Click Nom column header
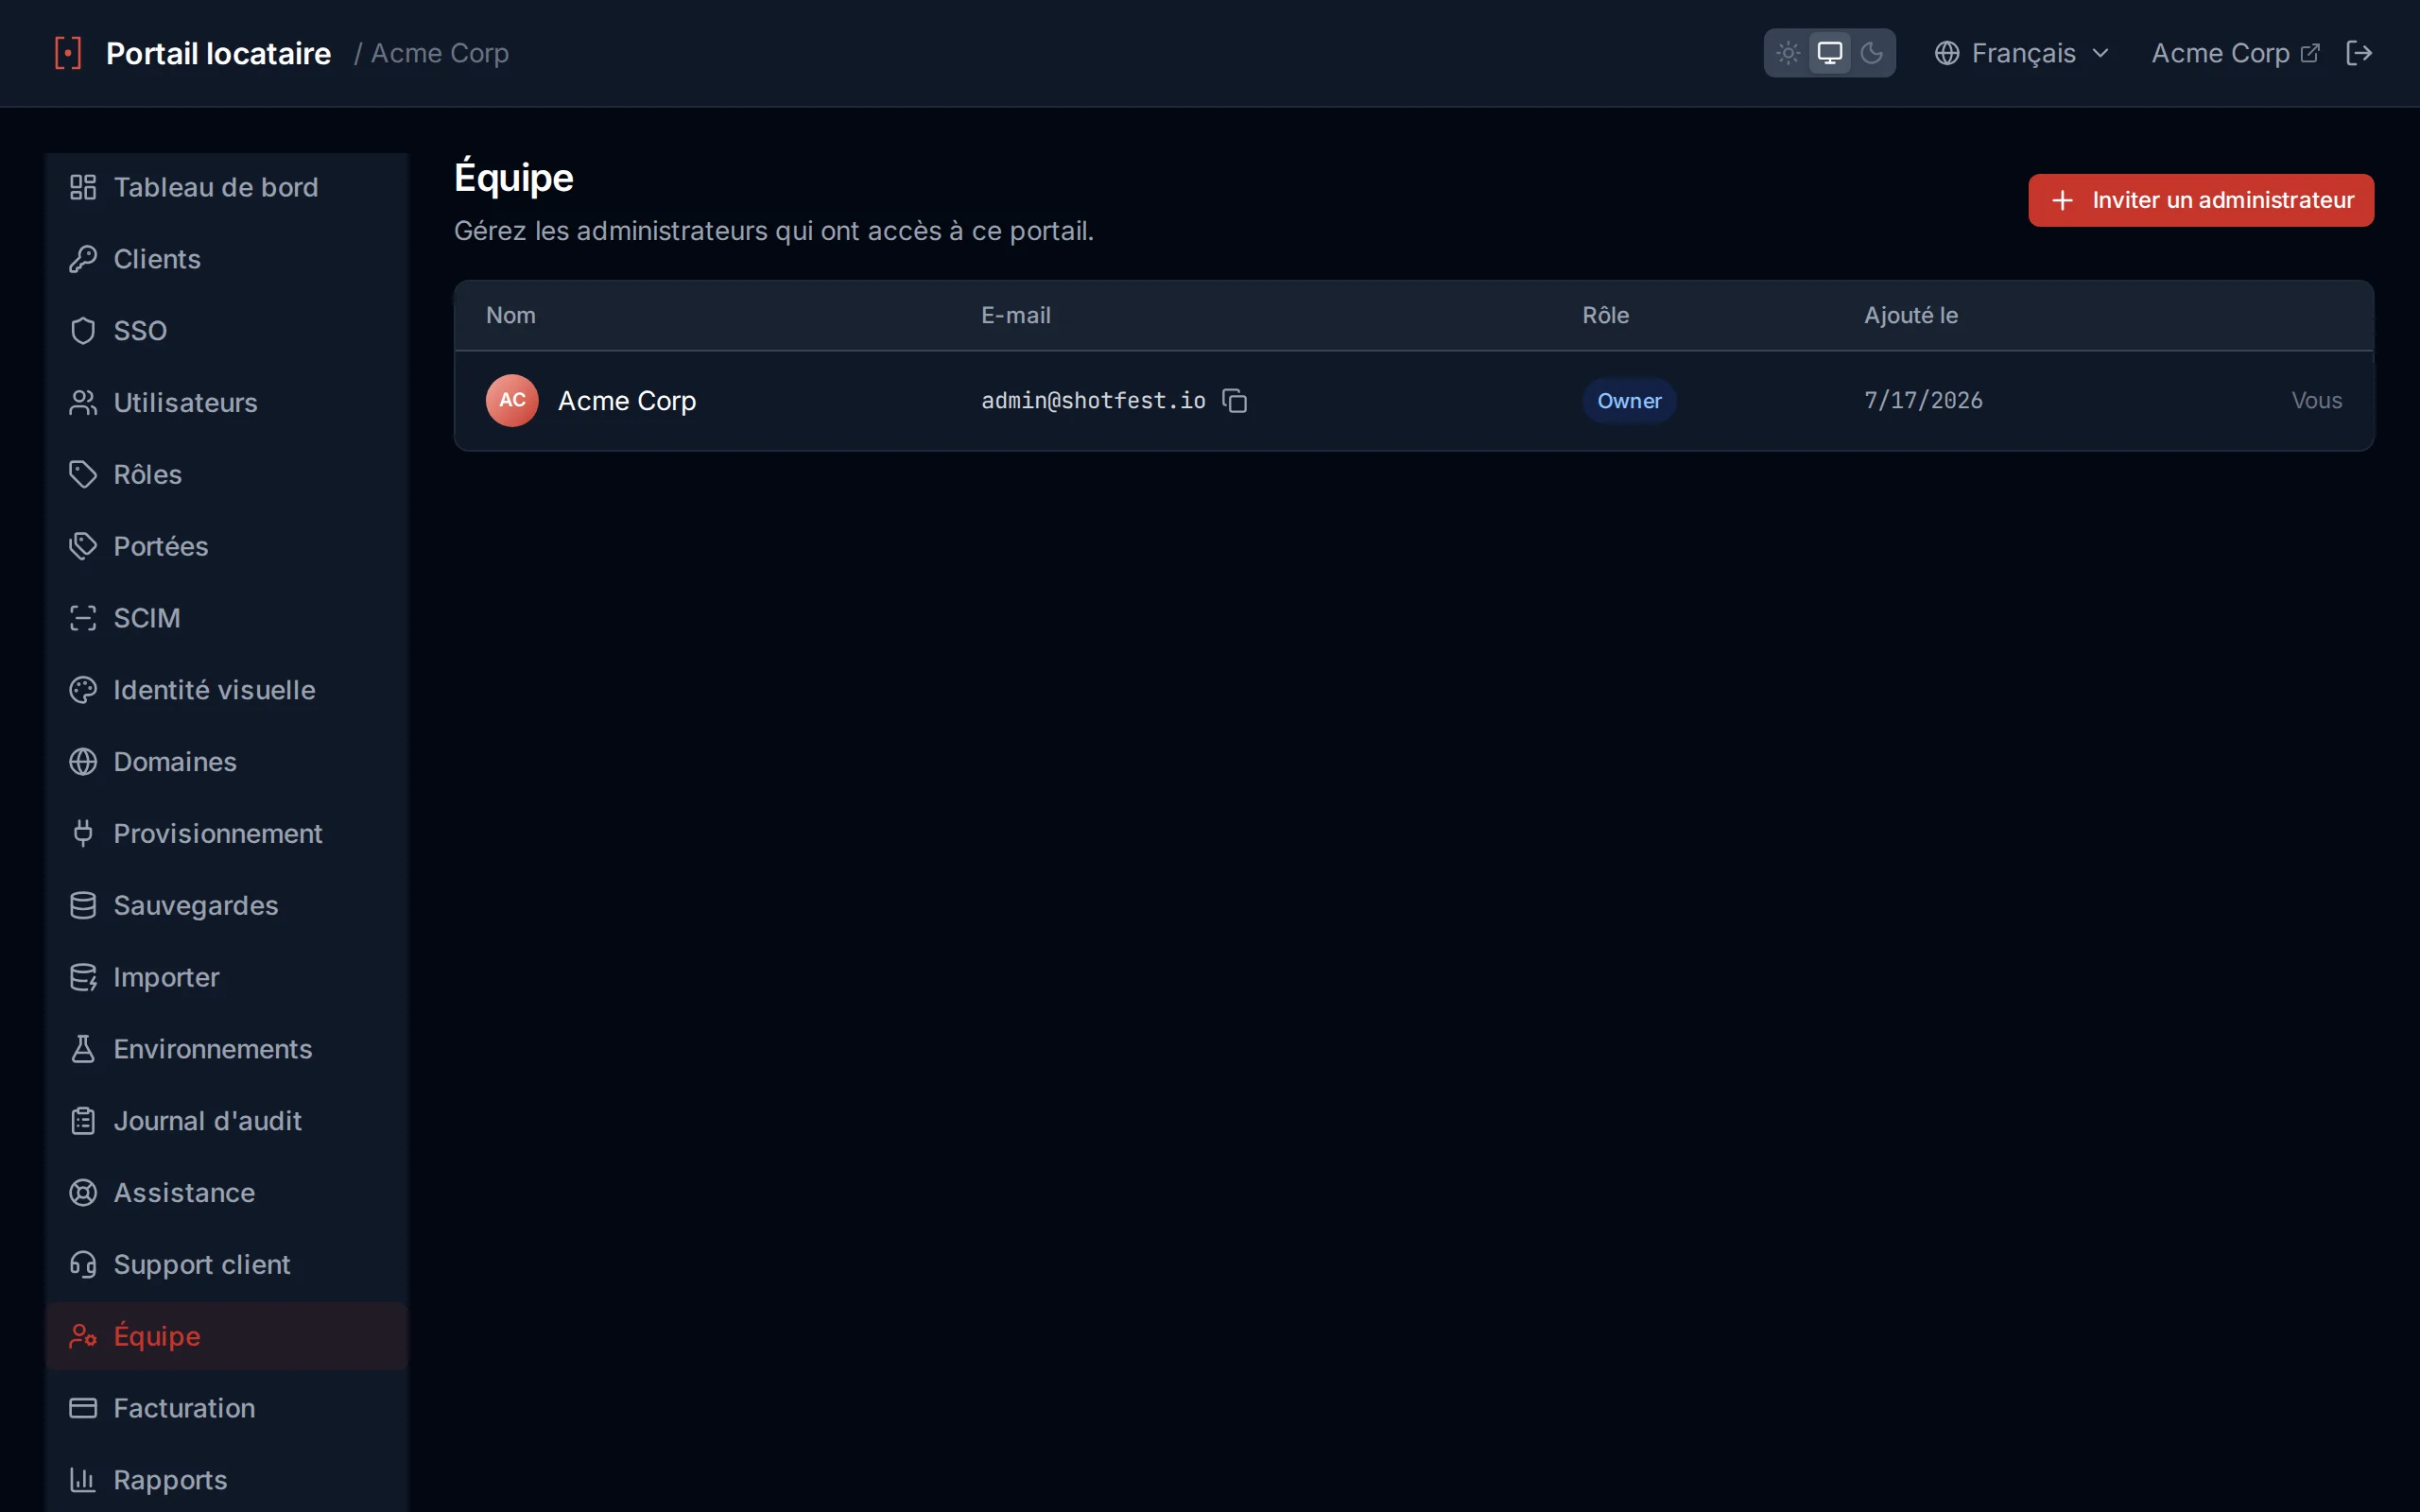 coord(511,315)
